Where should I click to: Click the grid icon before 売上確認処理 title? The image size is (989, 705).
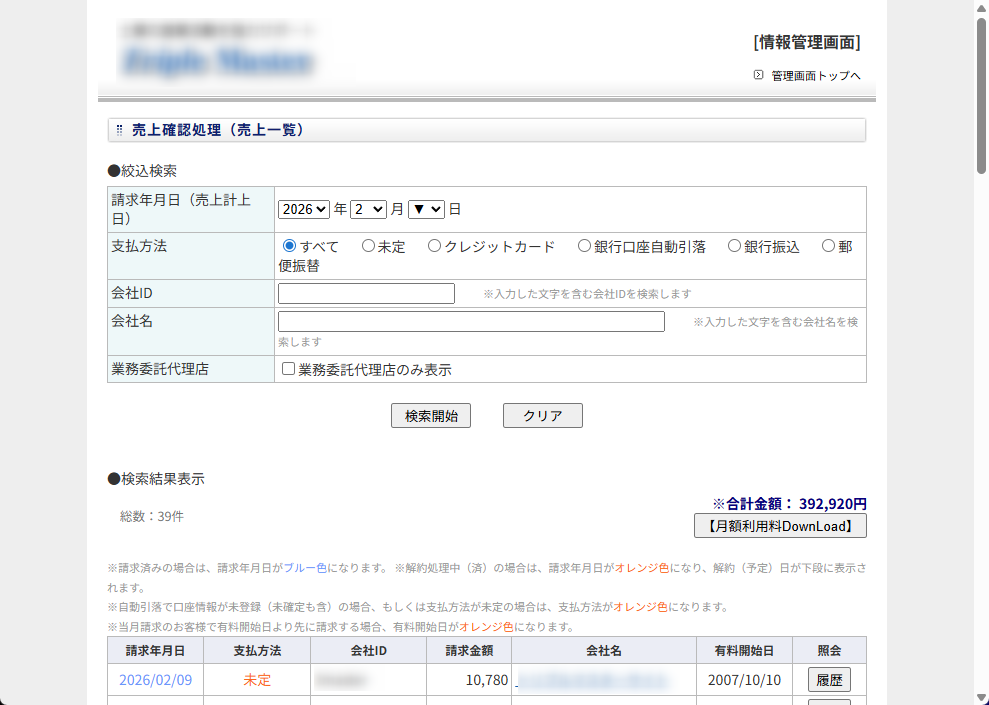pos(120,129)
